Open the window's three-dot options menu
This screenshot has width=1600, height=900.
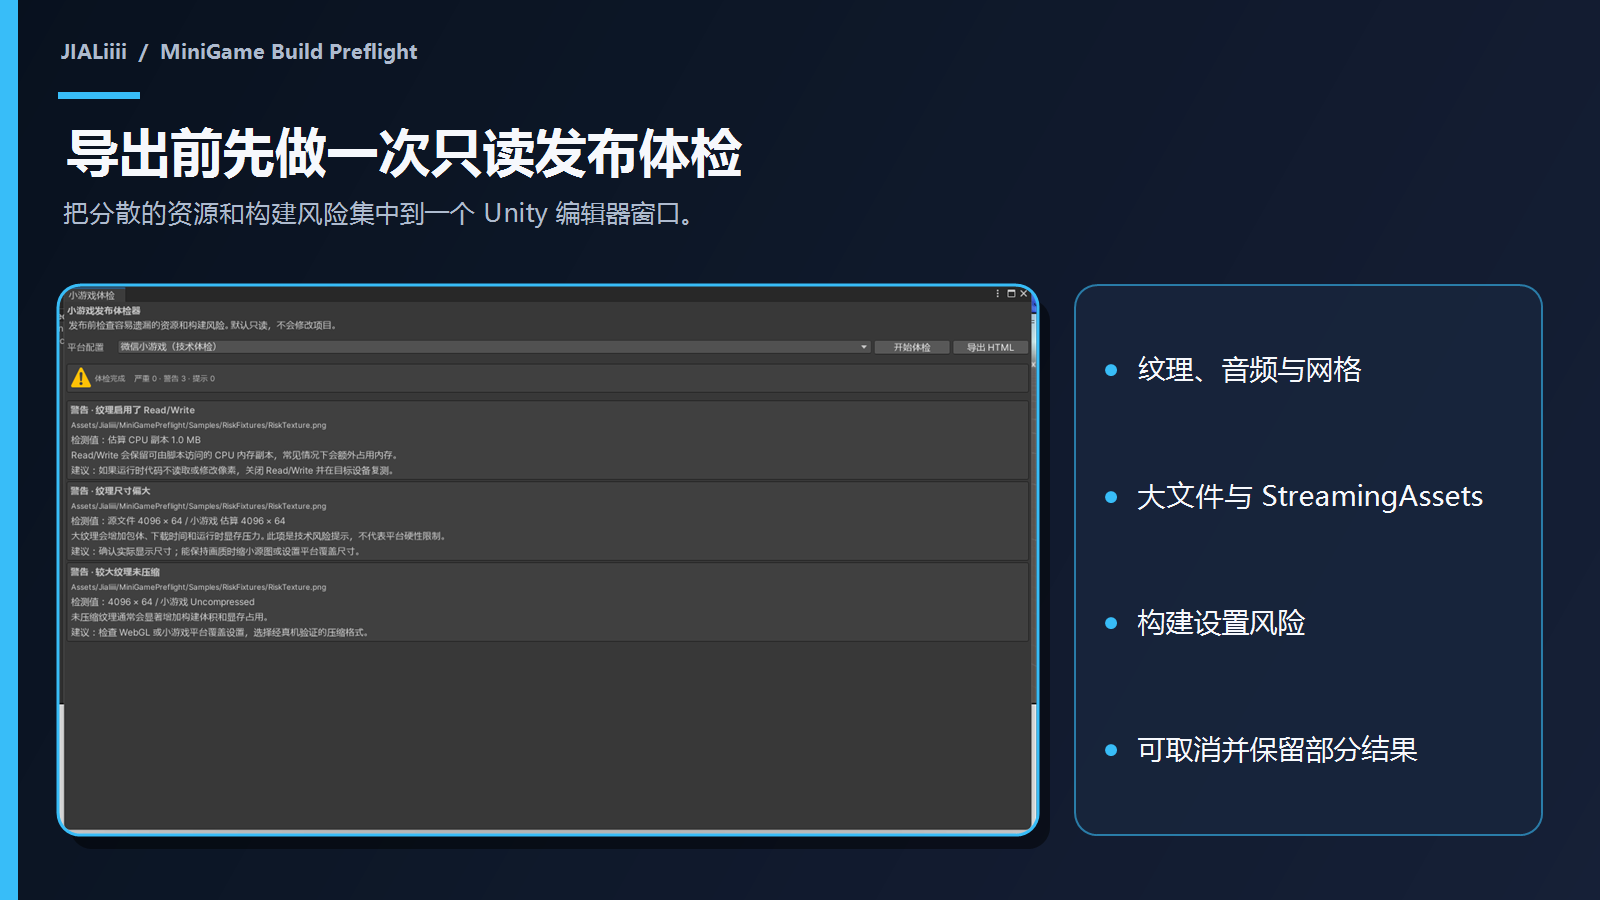[997, 294]
